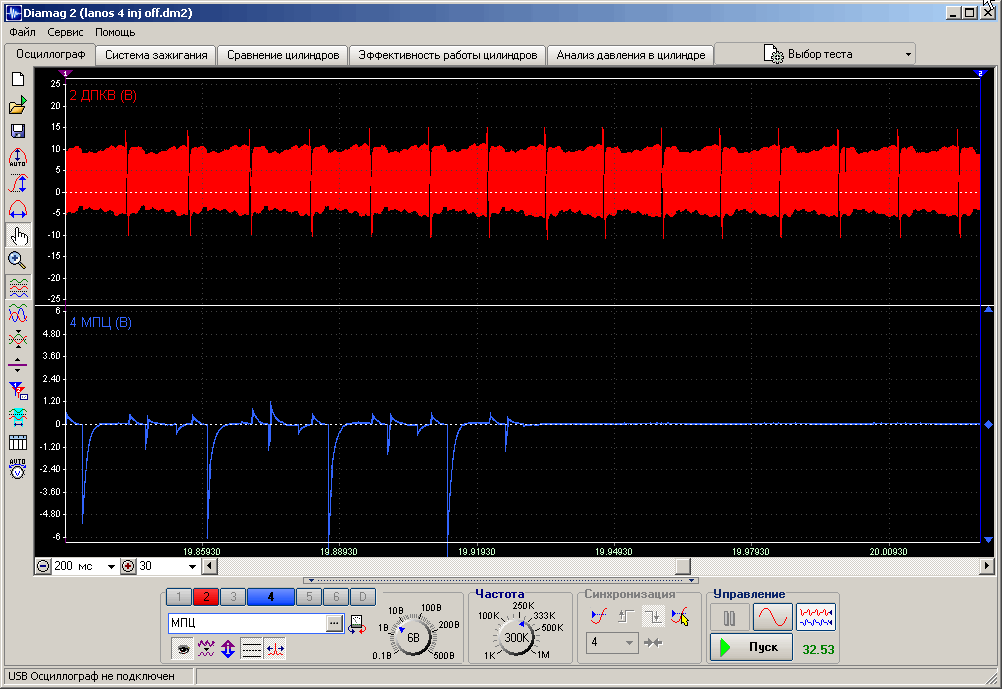
Task: Toggle the horizontal lines icon under МПЦ
Action: coord(251,649)
